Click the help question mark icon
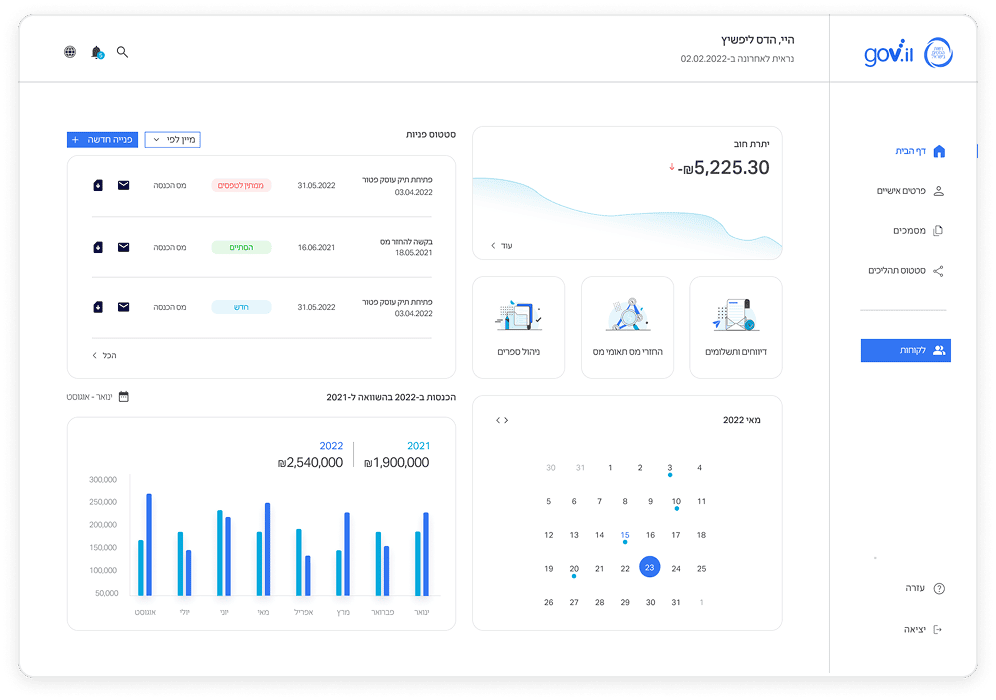Screen dimensions: 996x700 click(x=939, y=588)
